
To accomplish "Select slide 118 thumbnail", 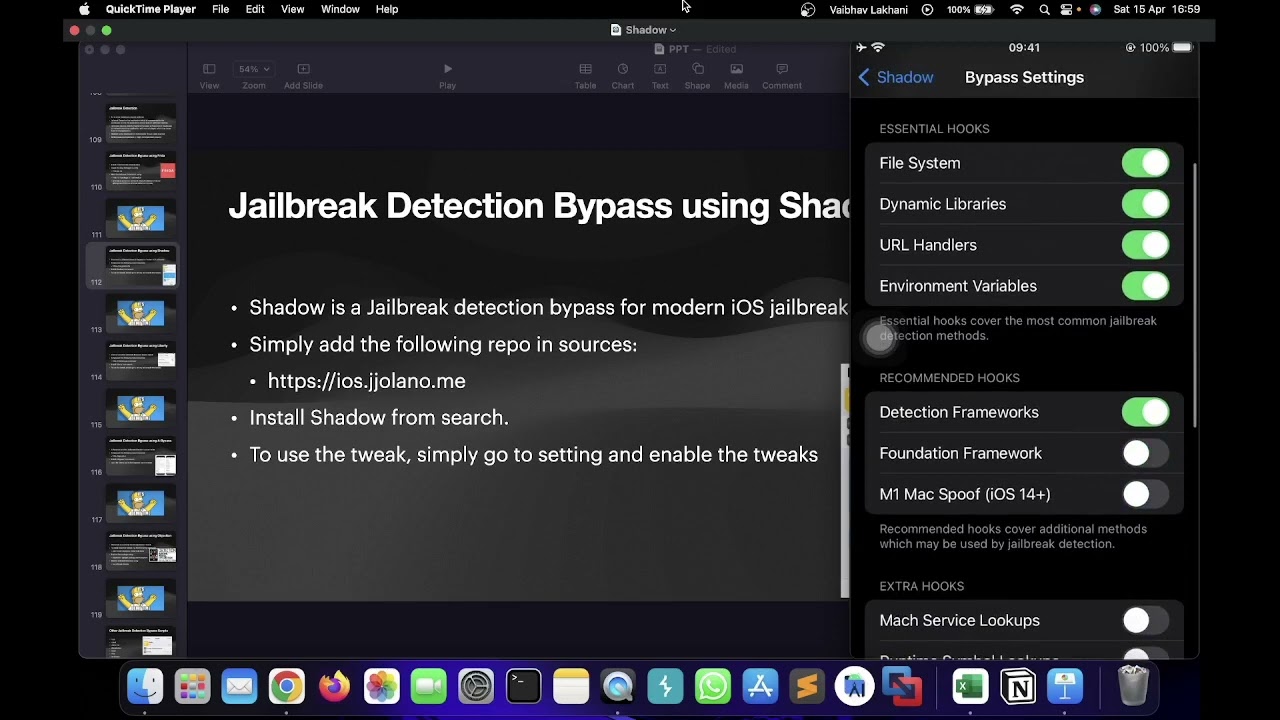I will pyautogui.click(x=141, y=550).
